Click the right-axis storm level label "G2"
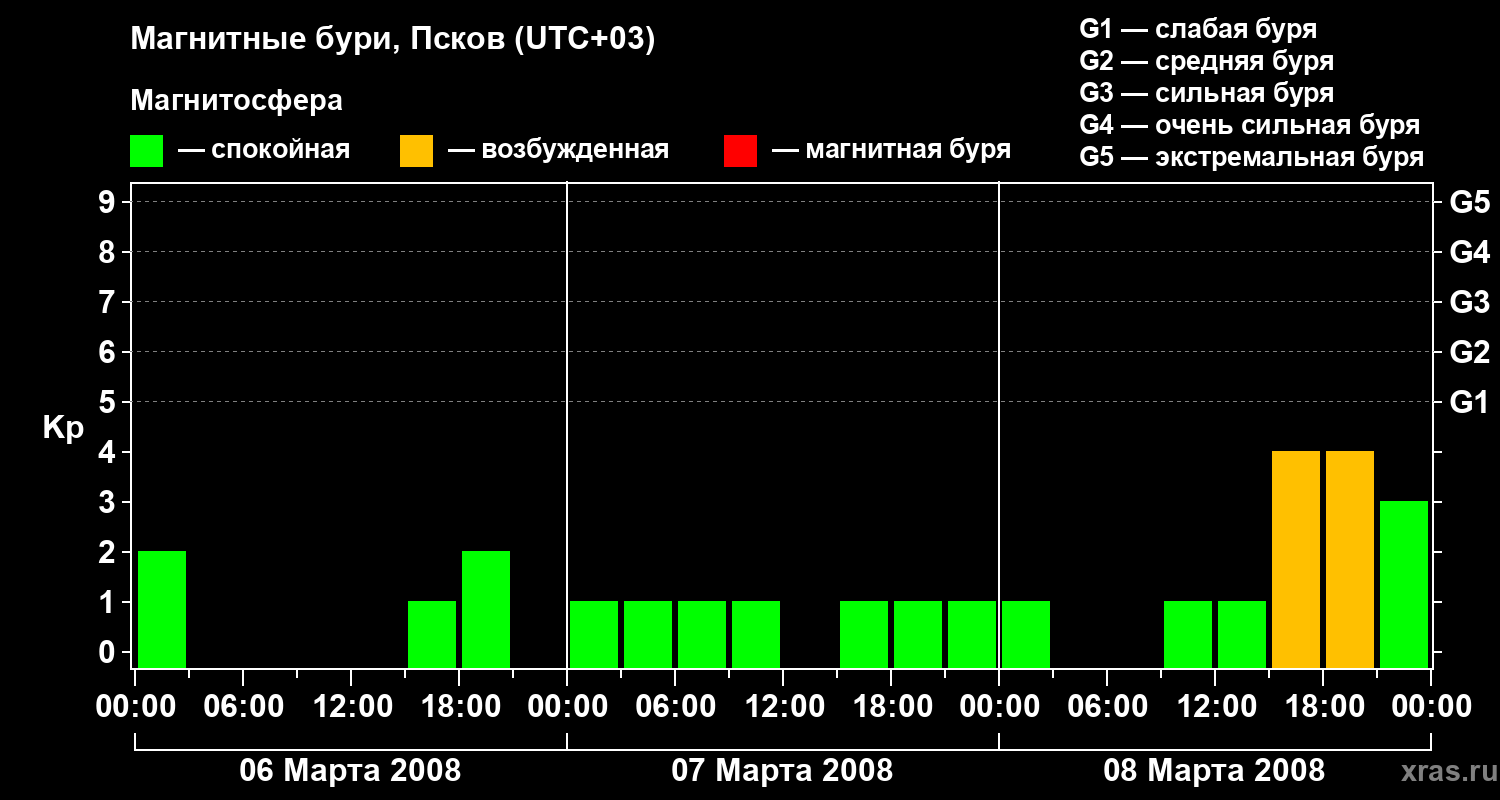This screenshot has height=800, width=1500. click(1470, 352)
